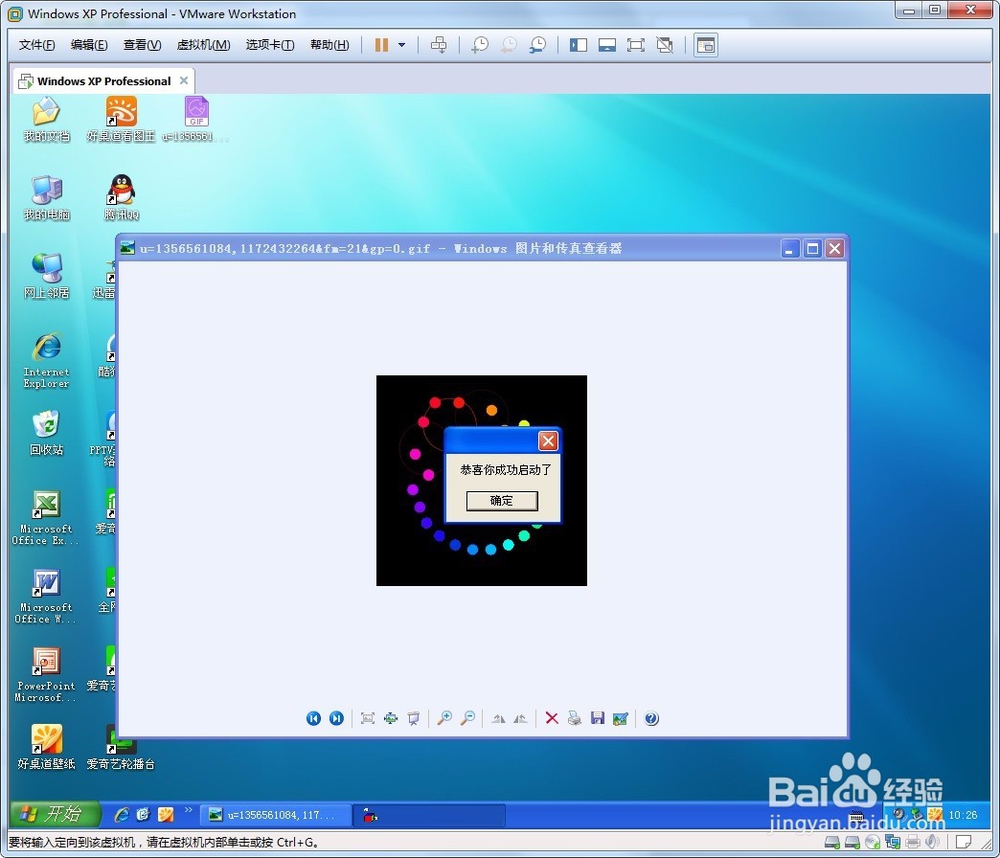Viewport: 1000px width, 858px height.
Task: Click the VMware message log note icon
Action: (x=964, y=842)
